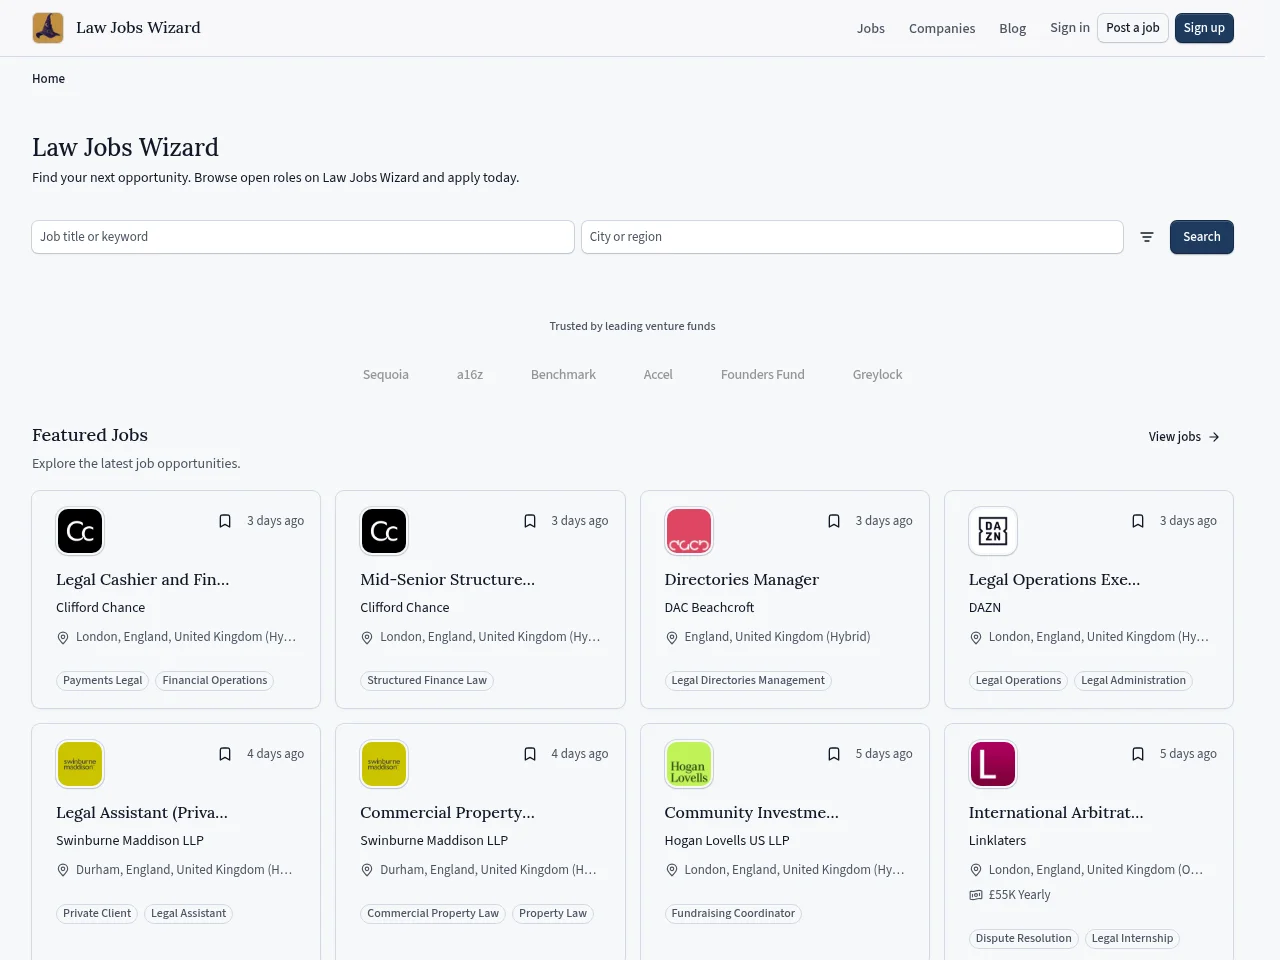Select the Legal Assistant tag
This screenshot has width=1280, height=960.
click(189, 914)
